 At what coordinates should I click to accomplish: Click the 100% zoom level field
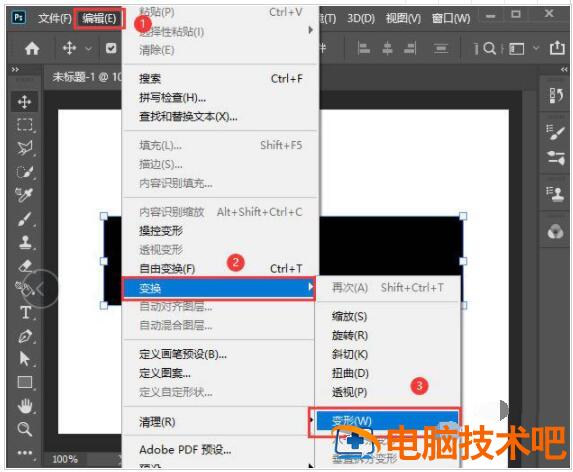tap(65, 459)
